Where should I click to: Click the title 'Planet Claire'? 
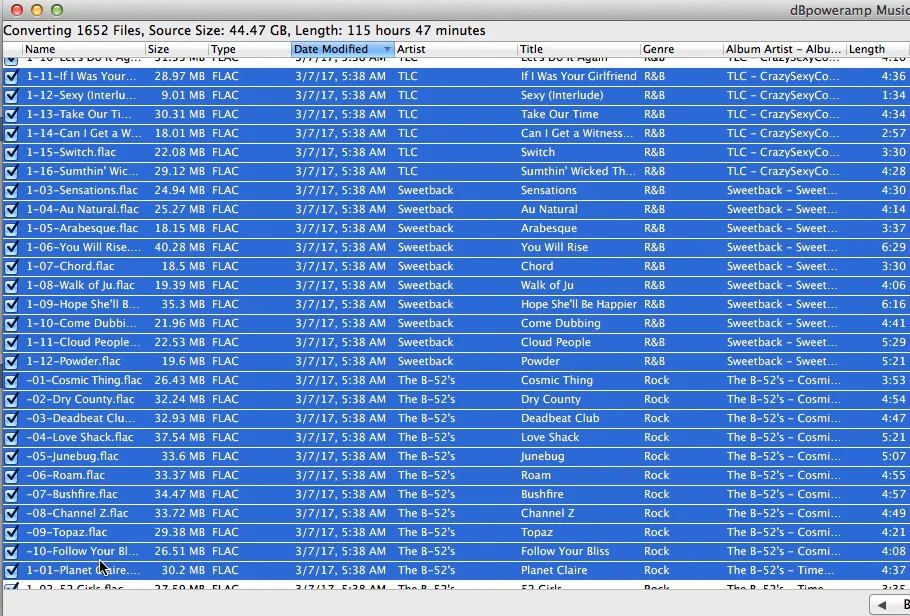(554, 571)
